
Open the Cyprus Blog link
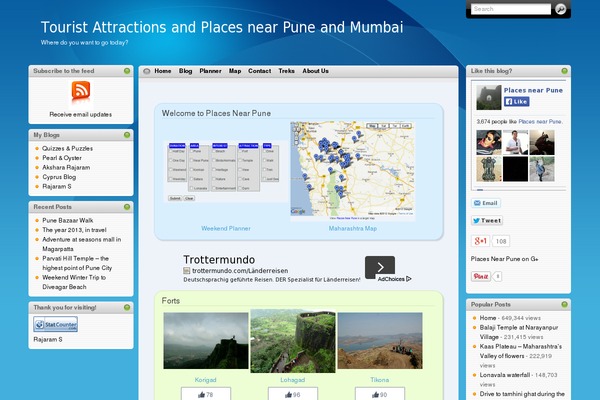point(59,177)
